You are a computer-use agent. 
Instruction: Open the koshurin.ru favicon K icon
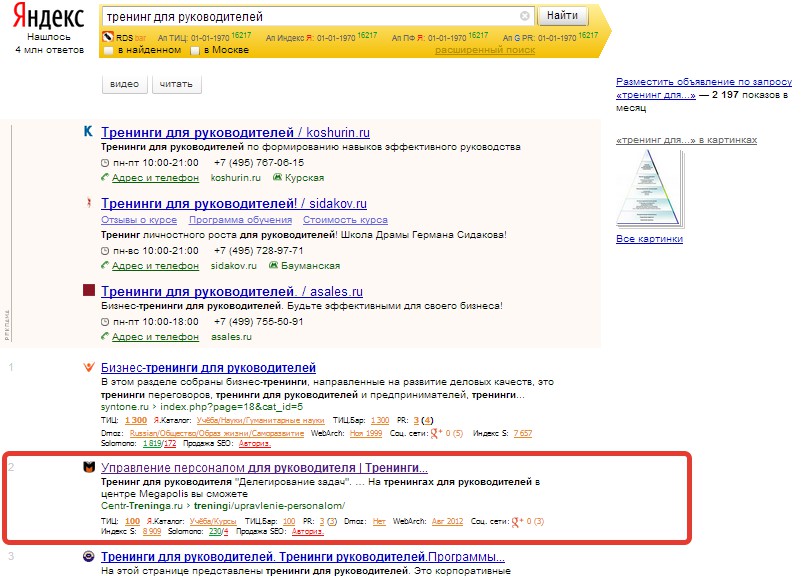[88, 131]
